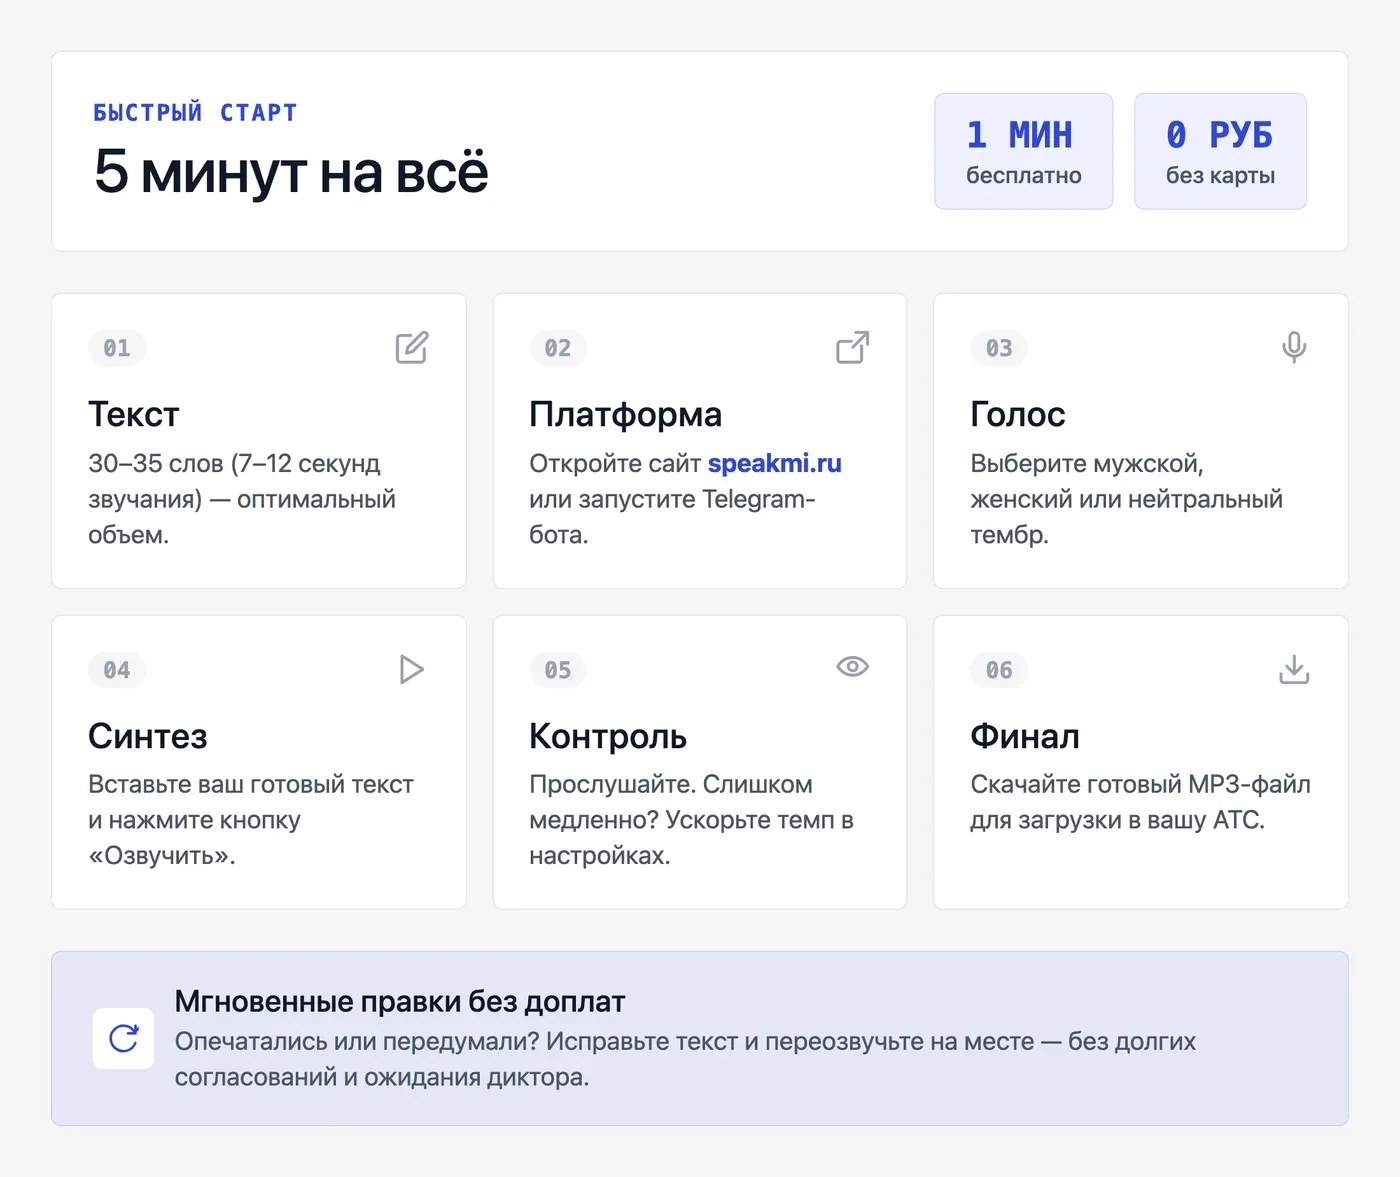Click the text "Скачайте готовый MP3-файл"
1400x1177 pixels.
click(1140, 784)
